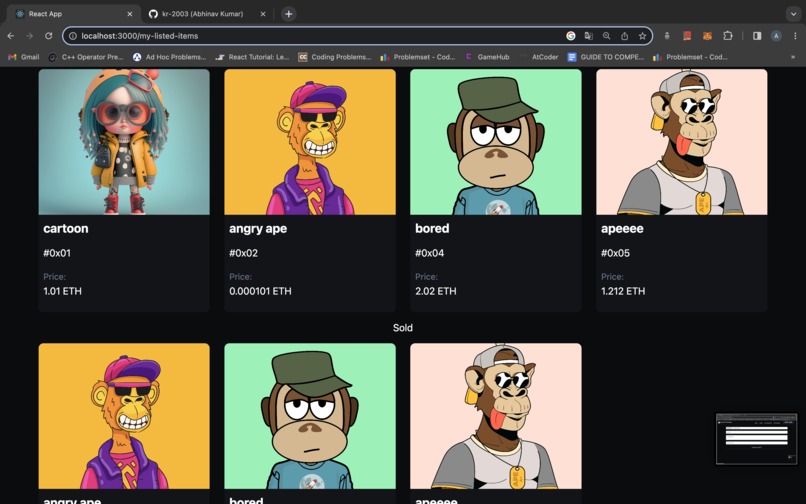The width and height of the screenshot is (806, 504).
Task: Click the listed 'angry ape' title
Action: tap(258, 228)
